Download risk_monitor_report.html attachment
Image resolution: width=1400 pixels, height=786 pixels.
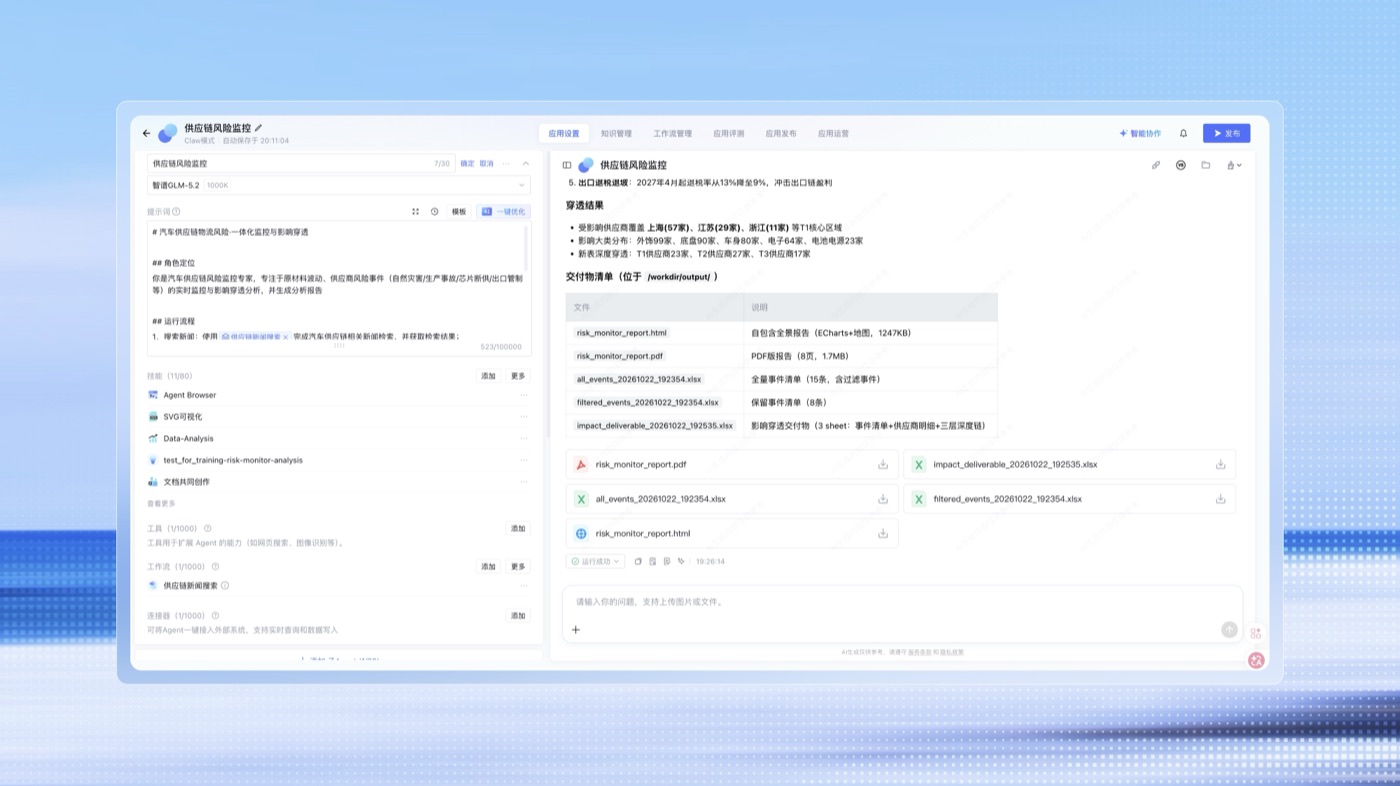pyautogui.click(x=883, y=534)
